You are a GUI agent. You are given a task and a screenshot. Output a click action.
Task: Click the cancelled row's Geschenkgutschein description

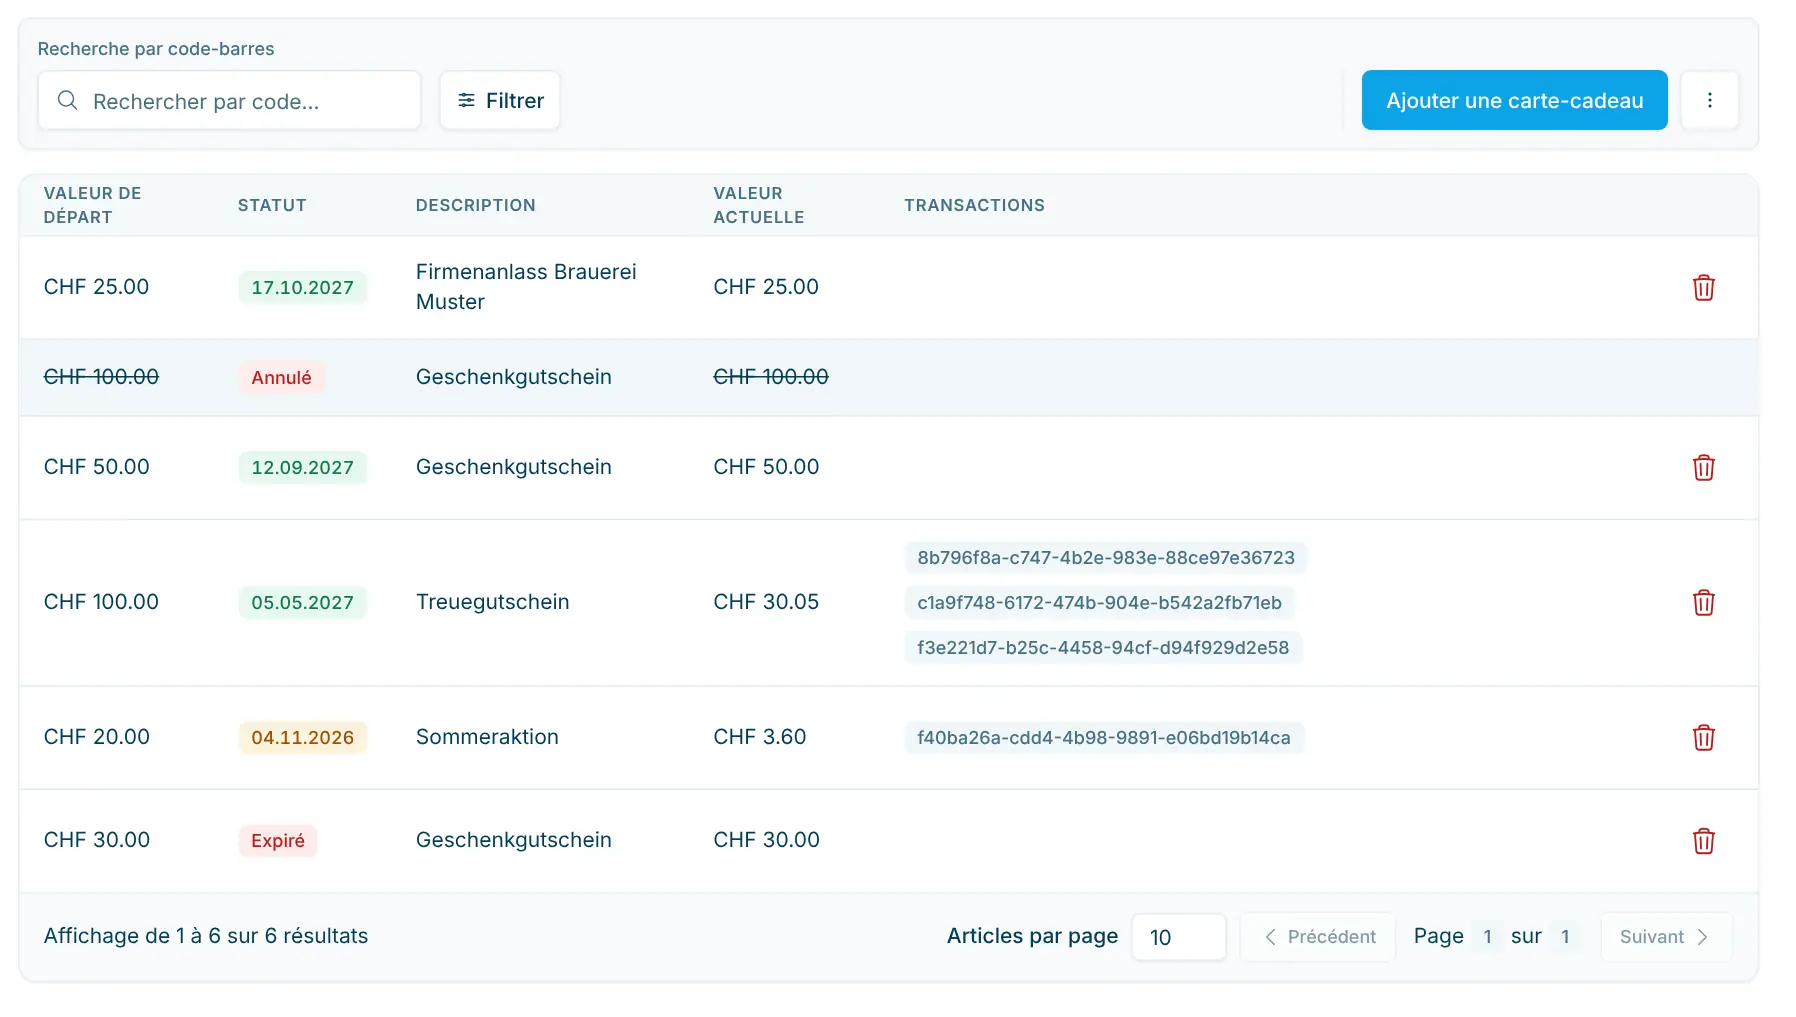514,377
